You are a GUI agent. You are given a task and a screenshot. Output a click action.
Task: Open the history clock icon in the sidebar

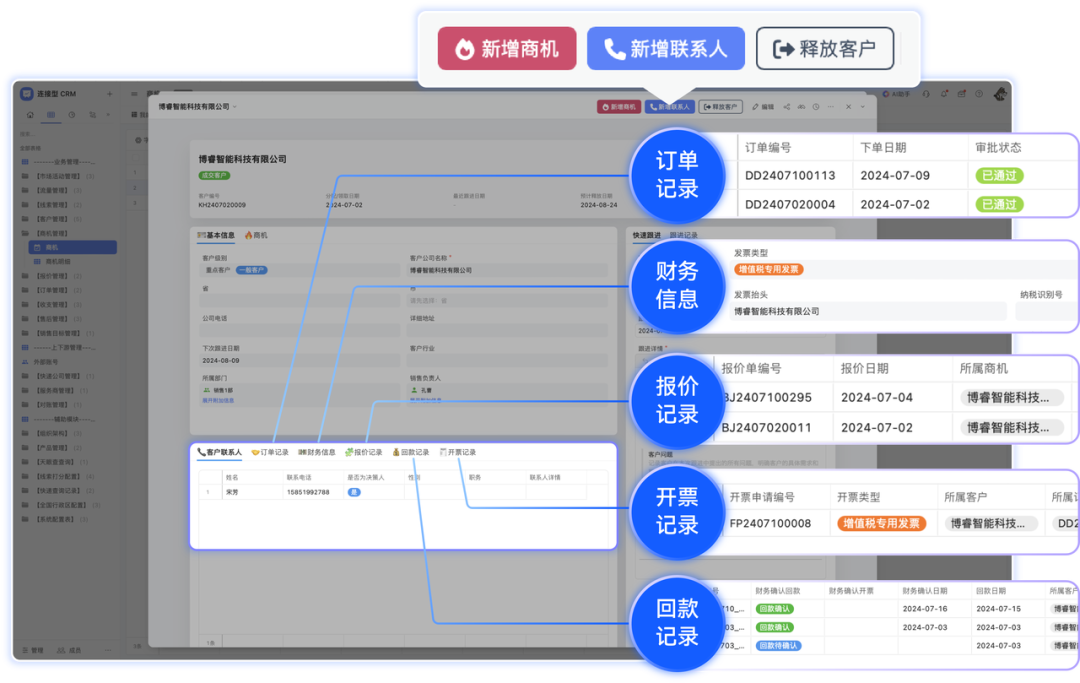pos(72,115)
